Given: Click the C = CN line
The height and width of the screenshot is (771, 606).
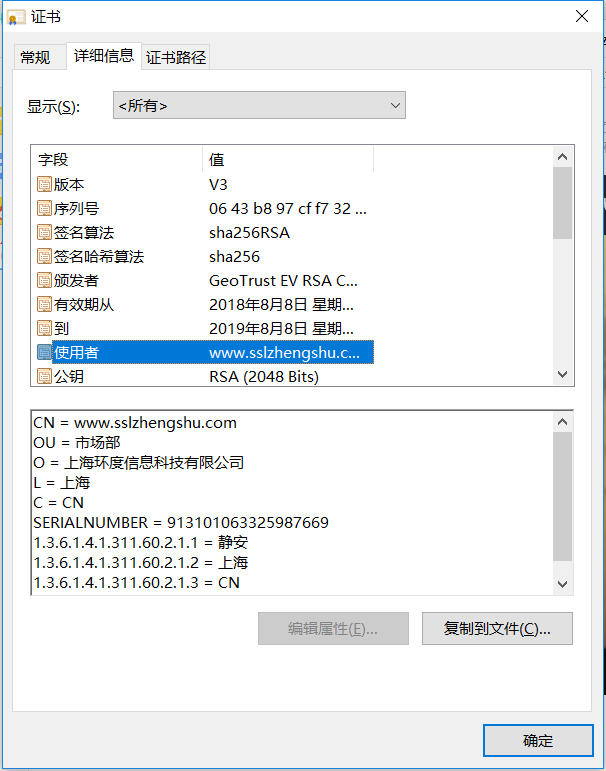Looking at the screenshot, I should [x=59, y=503].
